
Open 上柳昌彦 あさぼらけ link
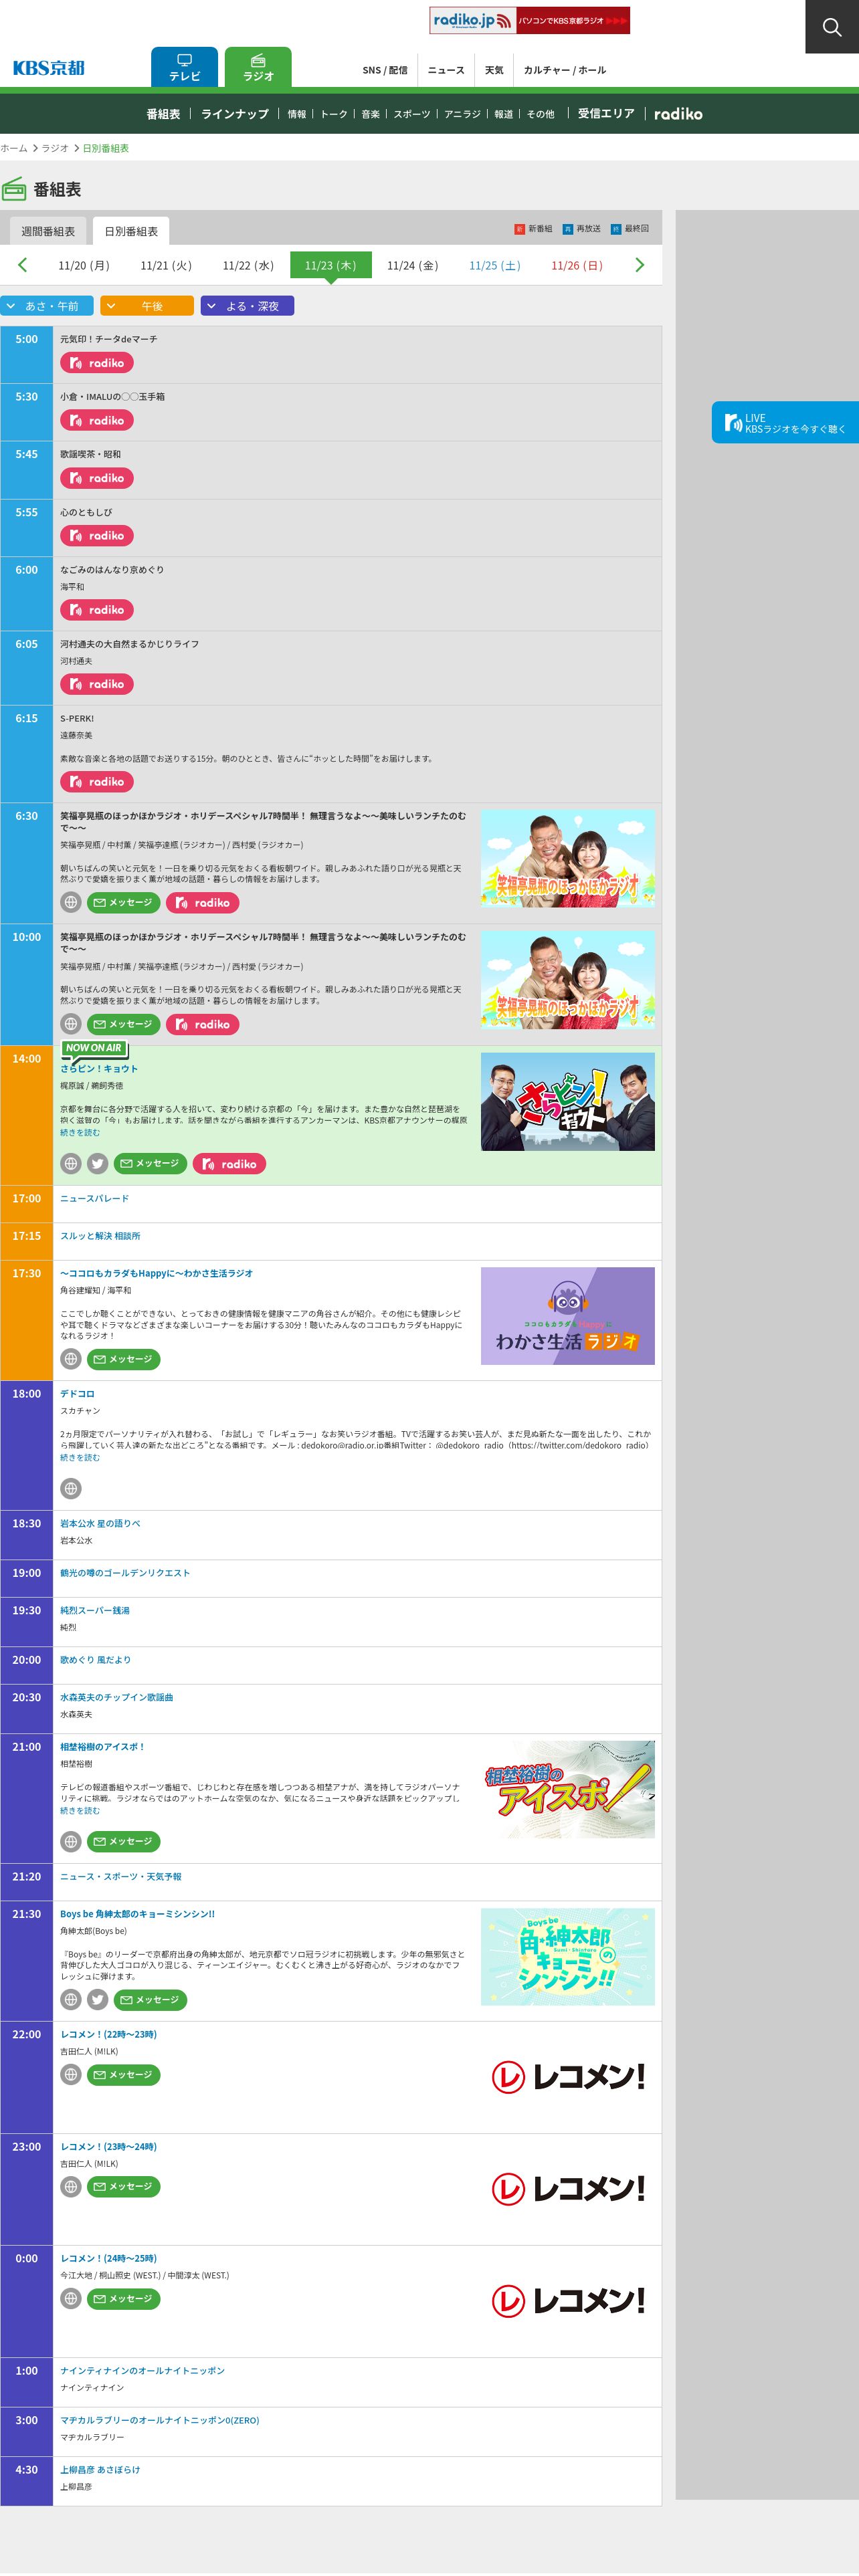pyautogui.click(x=100, y=2470)
